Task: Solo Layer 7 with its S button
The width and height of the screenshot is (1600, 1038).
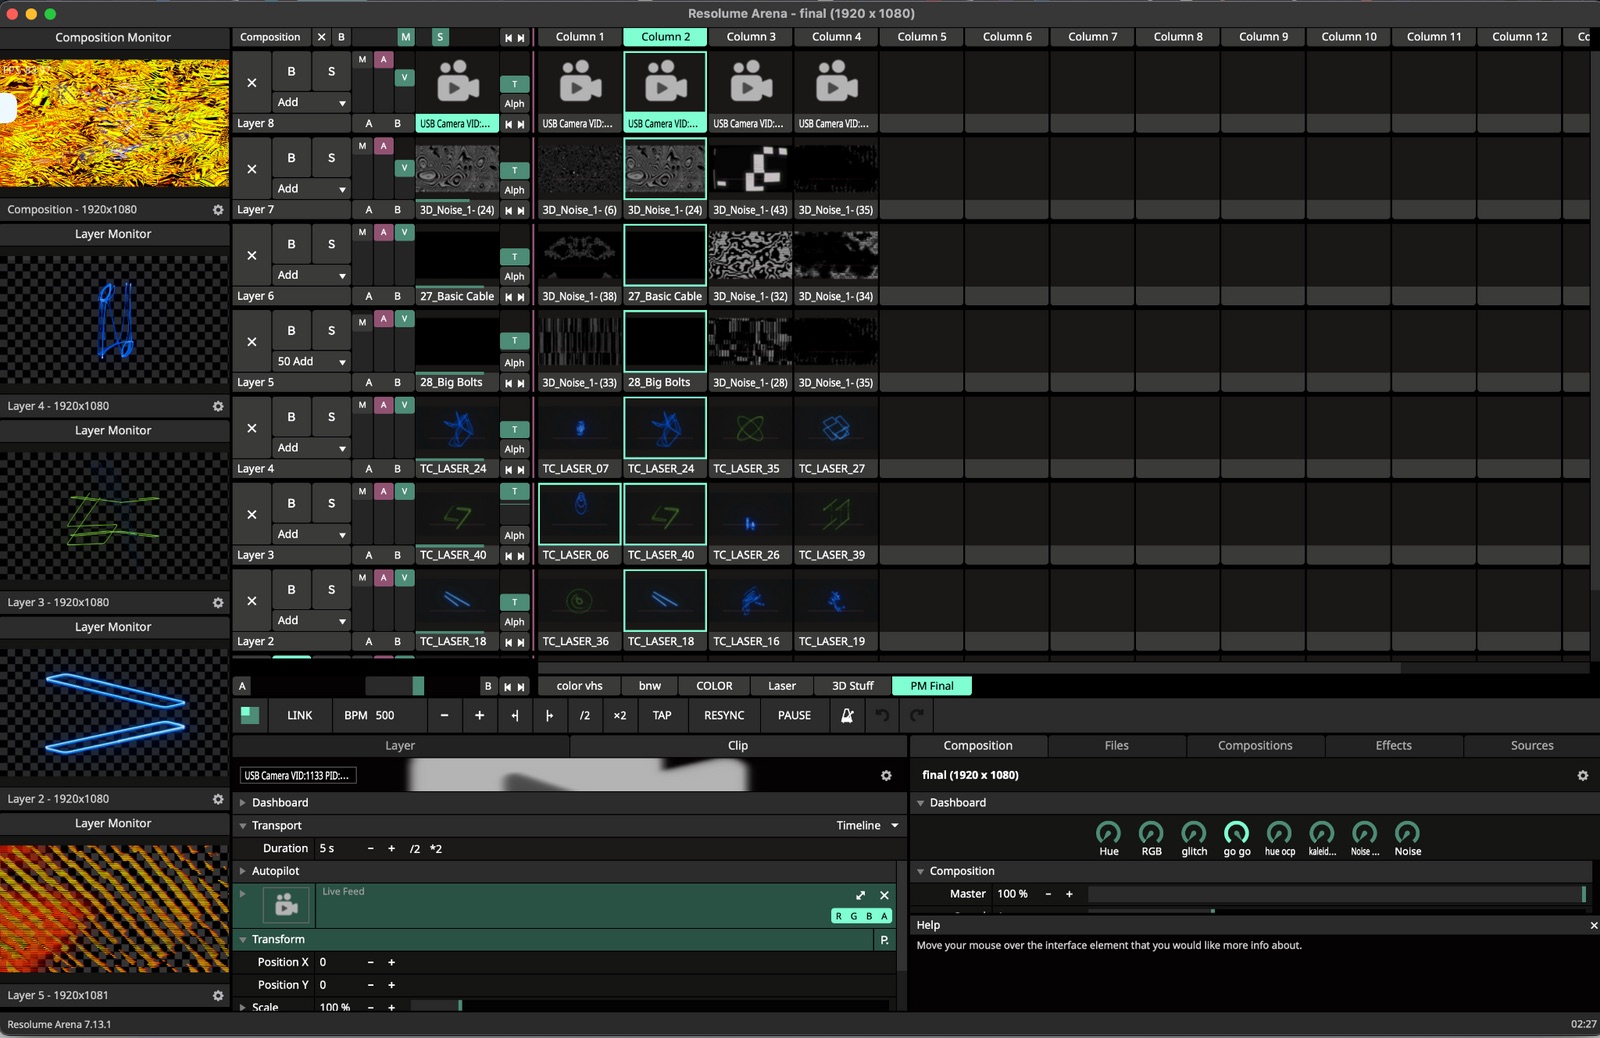Action: click(332, 158)
